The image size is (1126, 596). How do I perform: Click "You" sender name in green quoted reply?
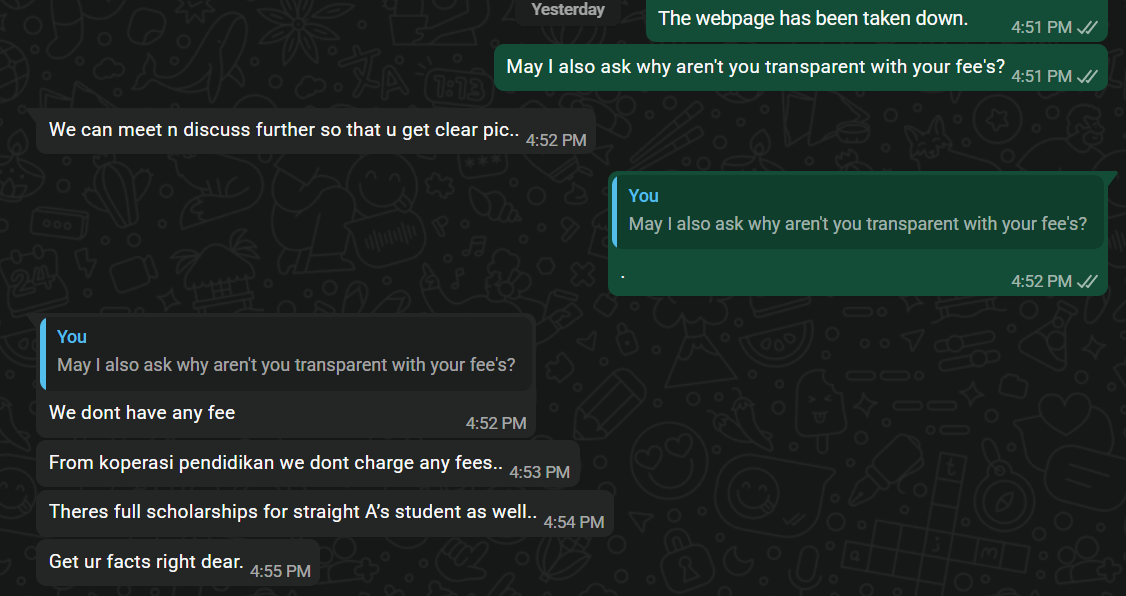(x=644, y=196)
